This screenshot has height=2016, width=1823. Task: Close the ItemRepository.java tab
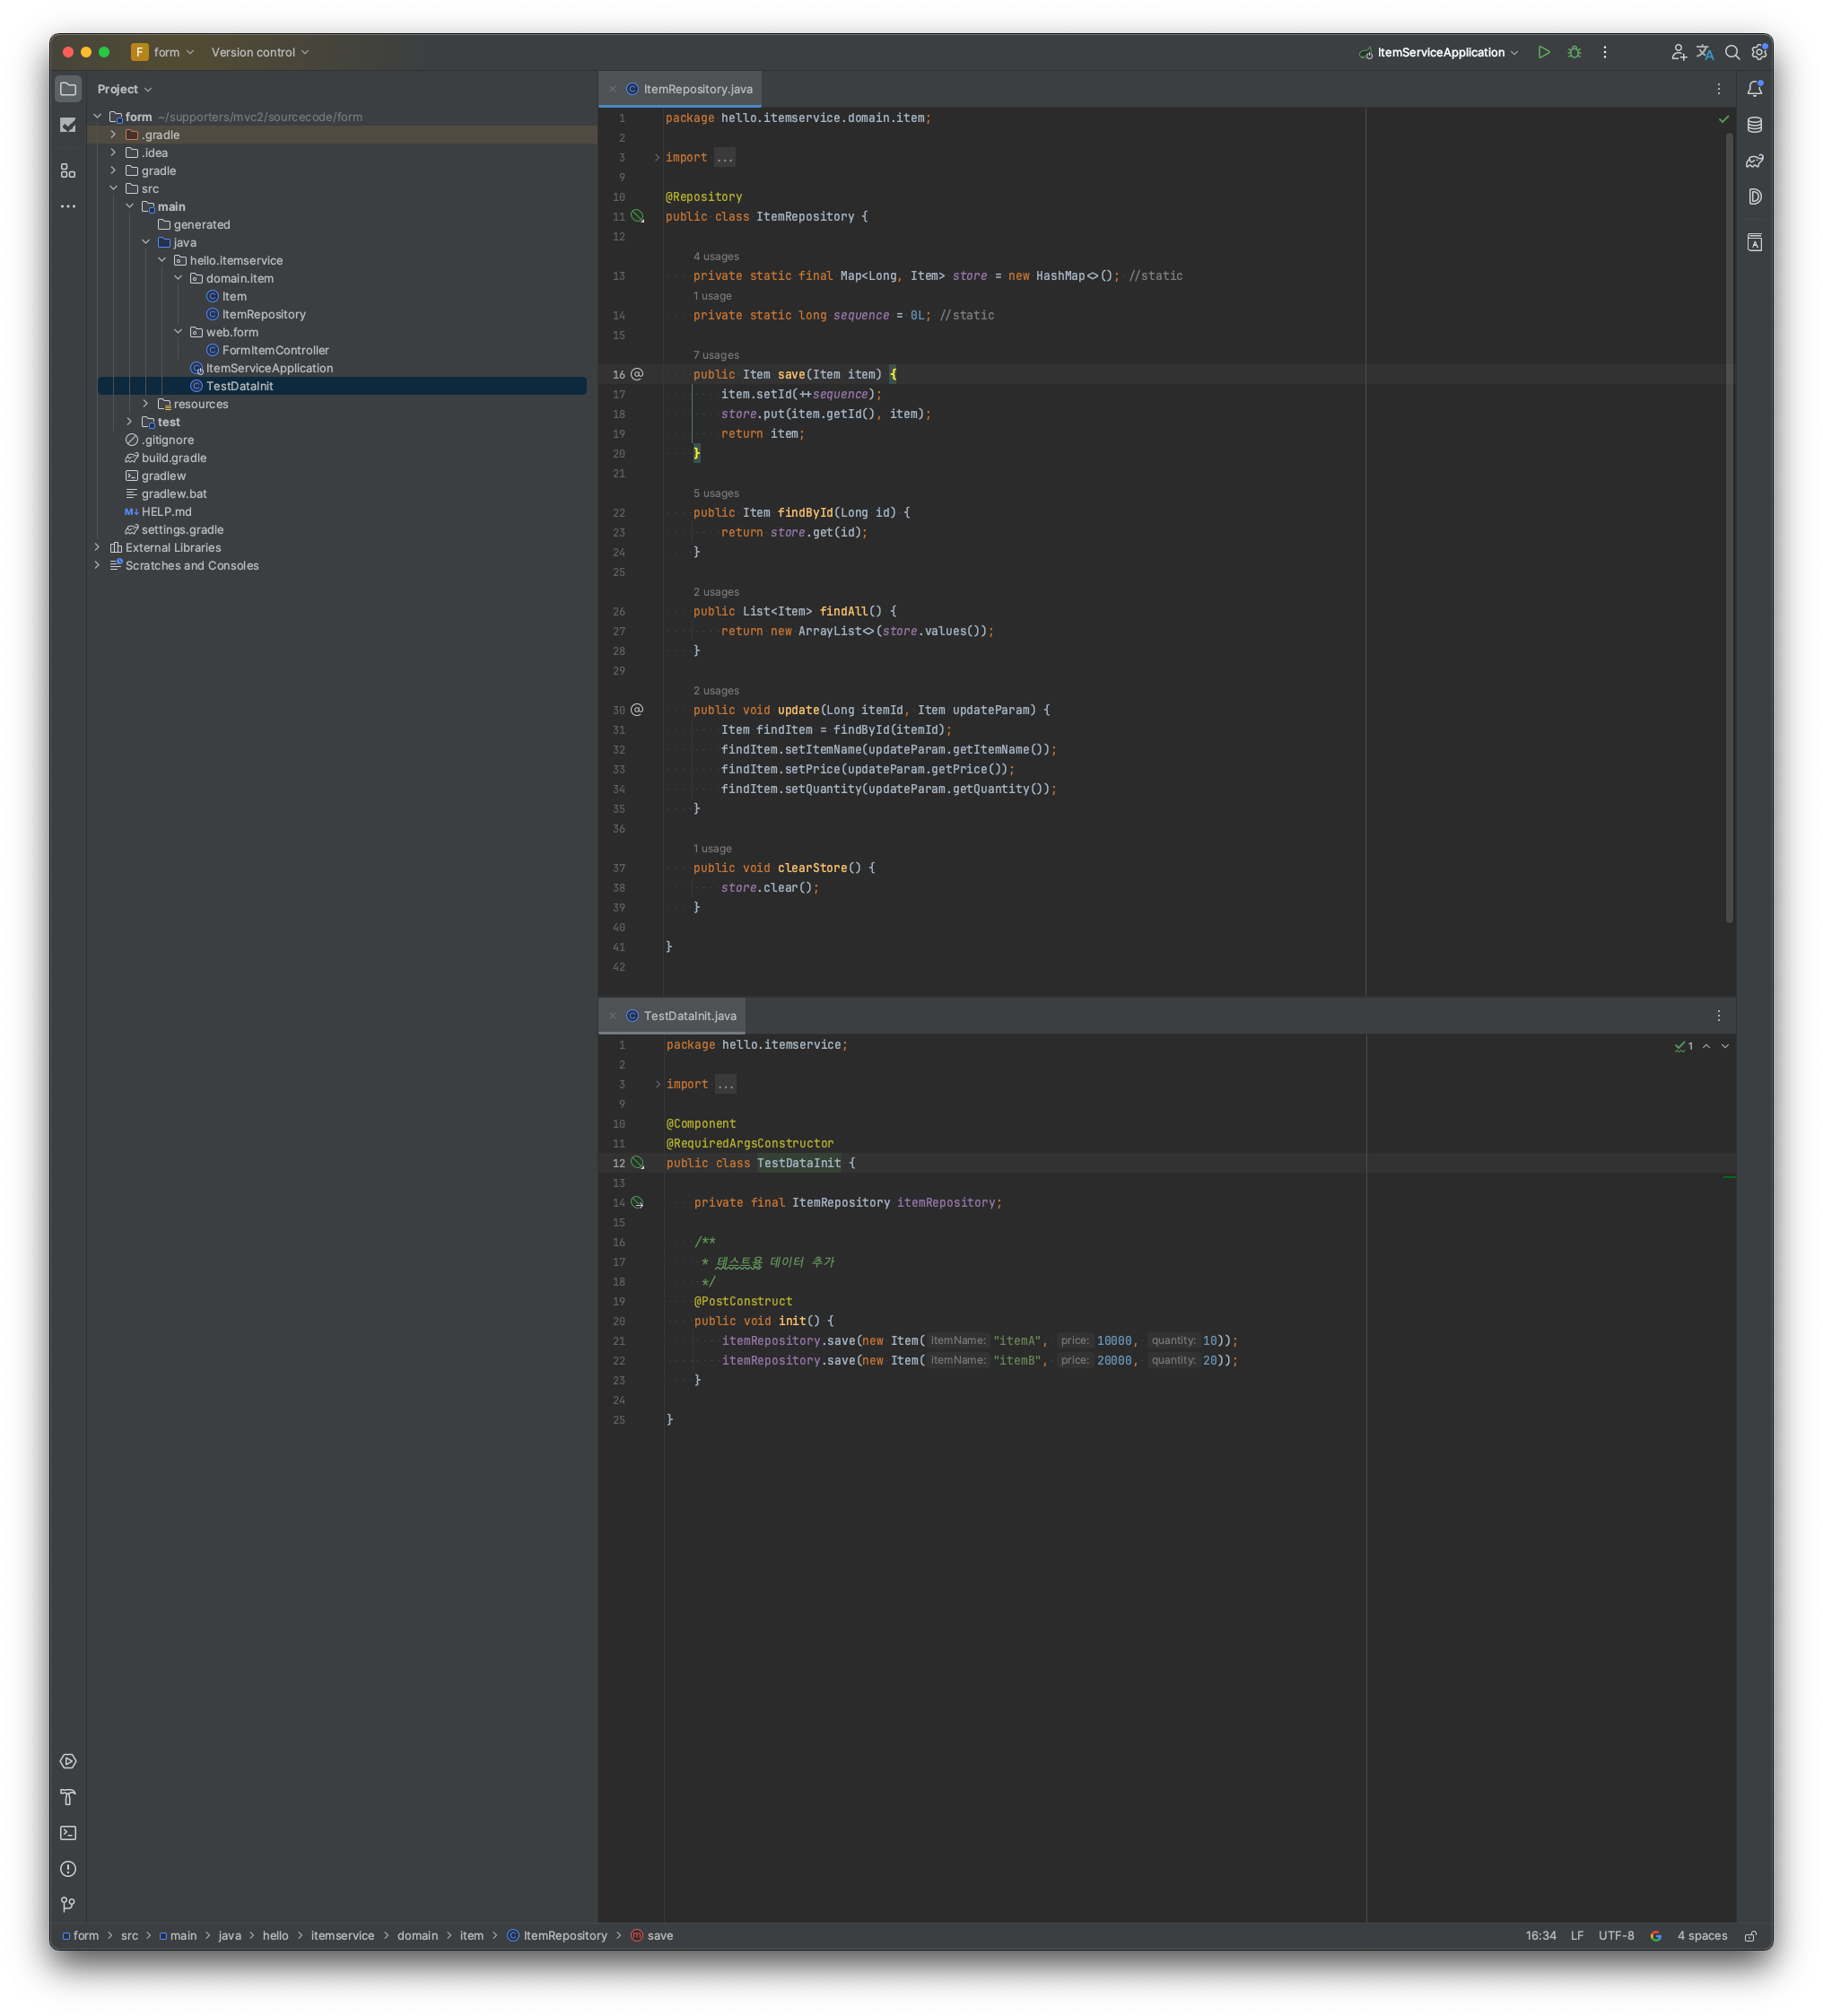point(612,89)
